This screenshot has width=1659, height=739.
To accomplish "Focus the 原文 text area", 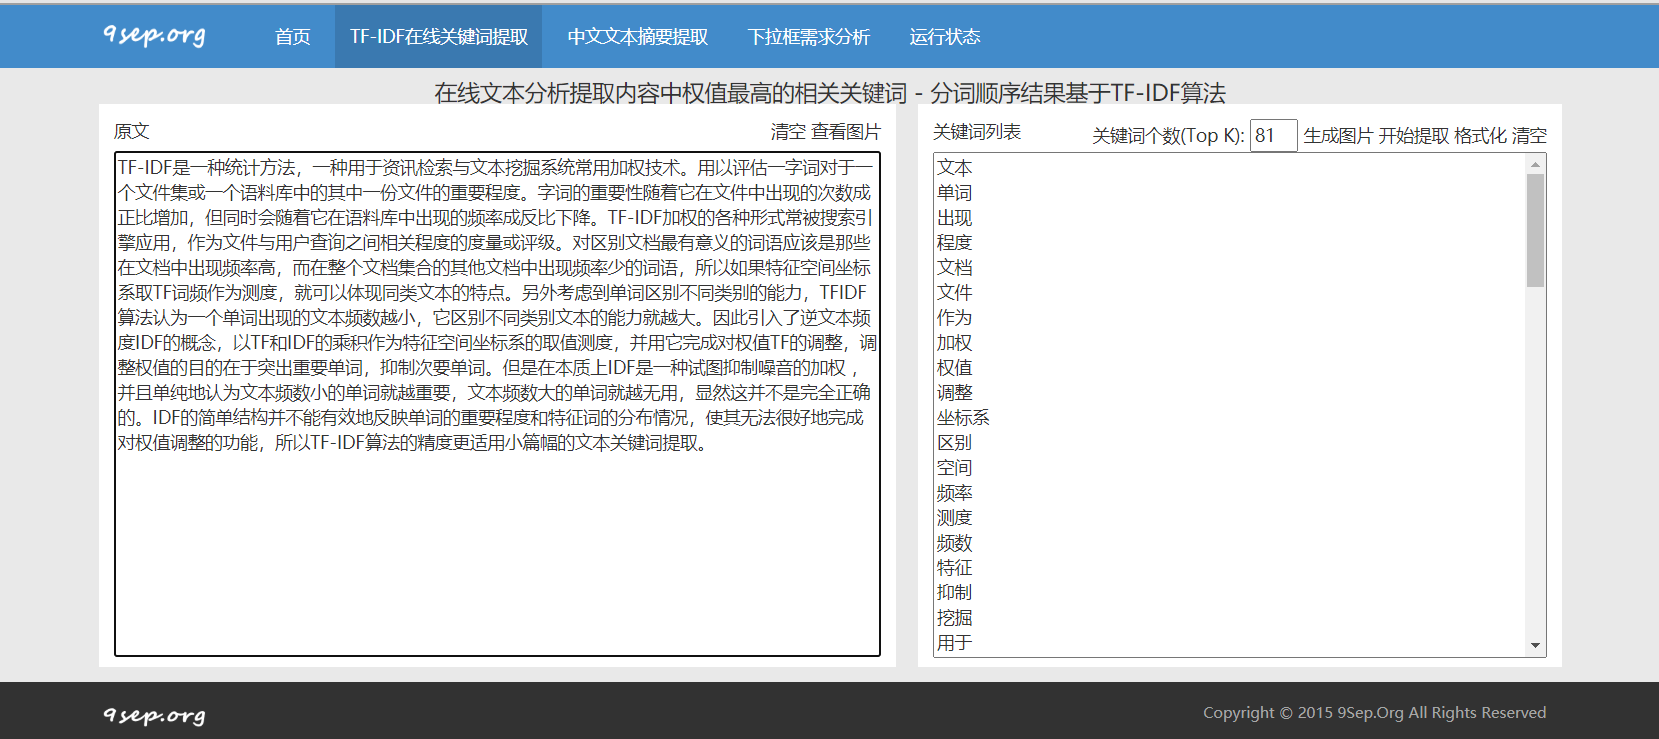I will [497, 404].
